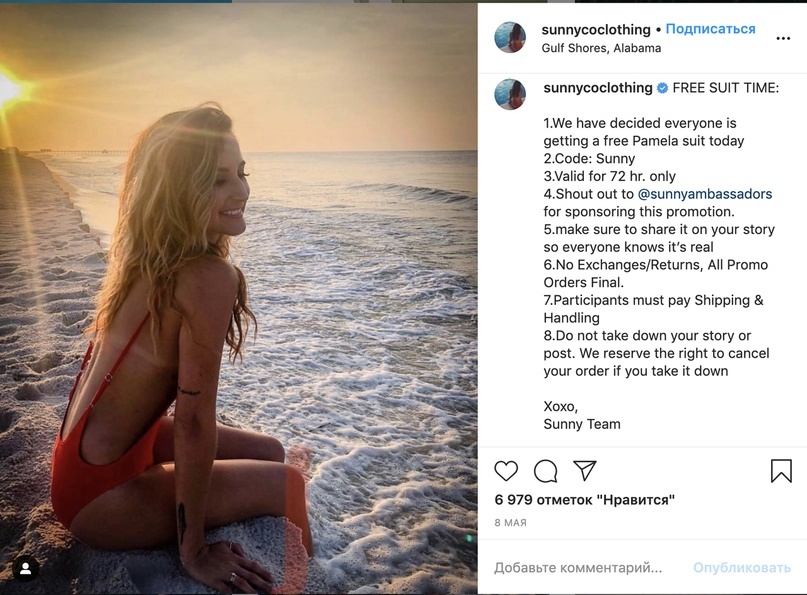
Task: Focus the Добавьте комментарий input field
Action: pyautogui.click(x=578, y=568)
